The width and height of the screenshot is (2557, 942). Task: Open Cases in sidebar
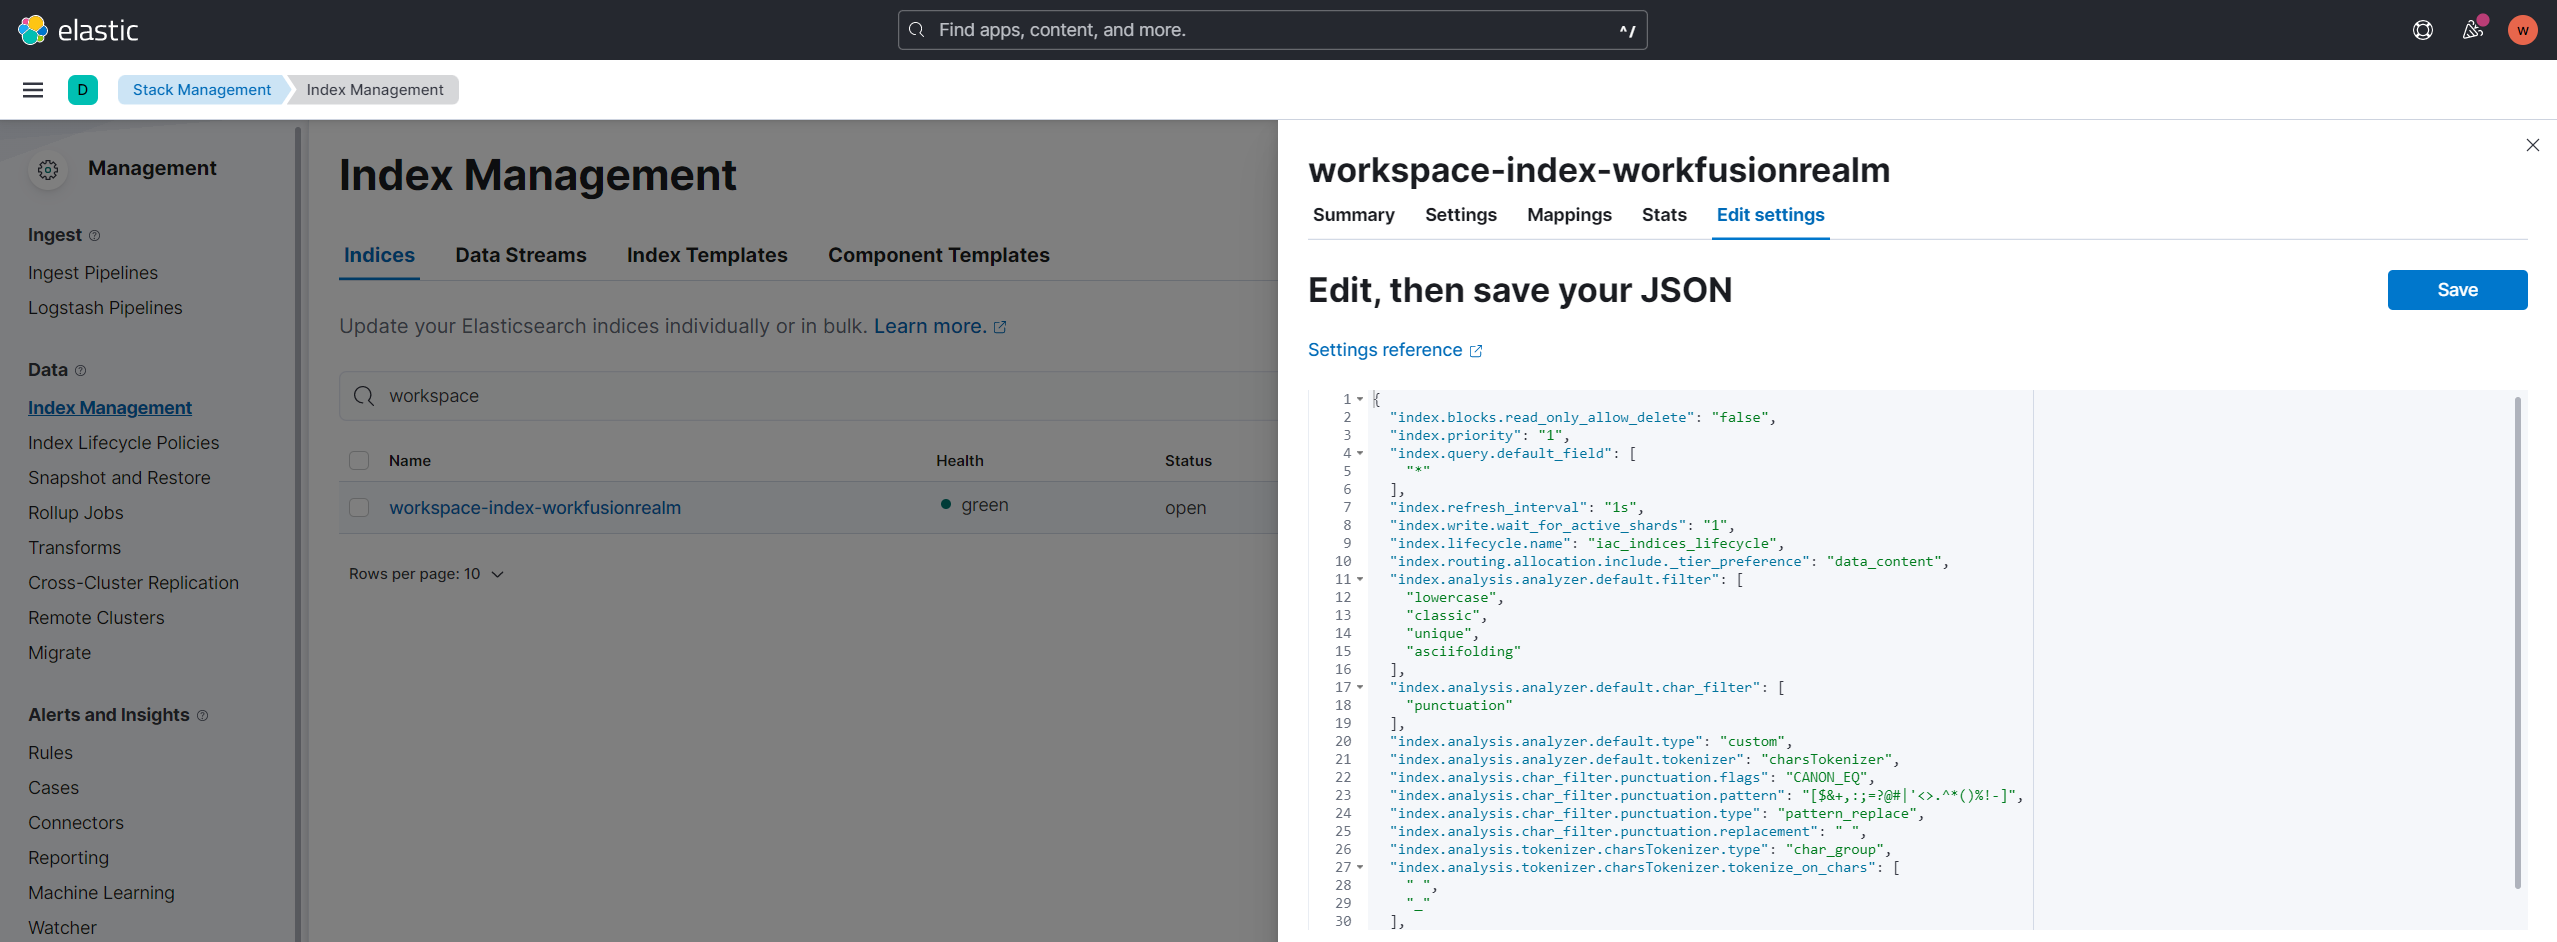click(x=53, y=788)
